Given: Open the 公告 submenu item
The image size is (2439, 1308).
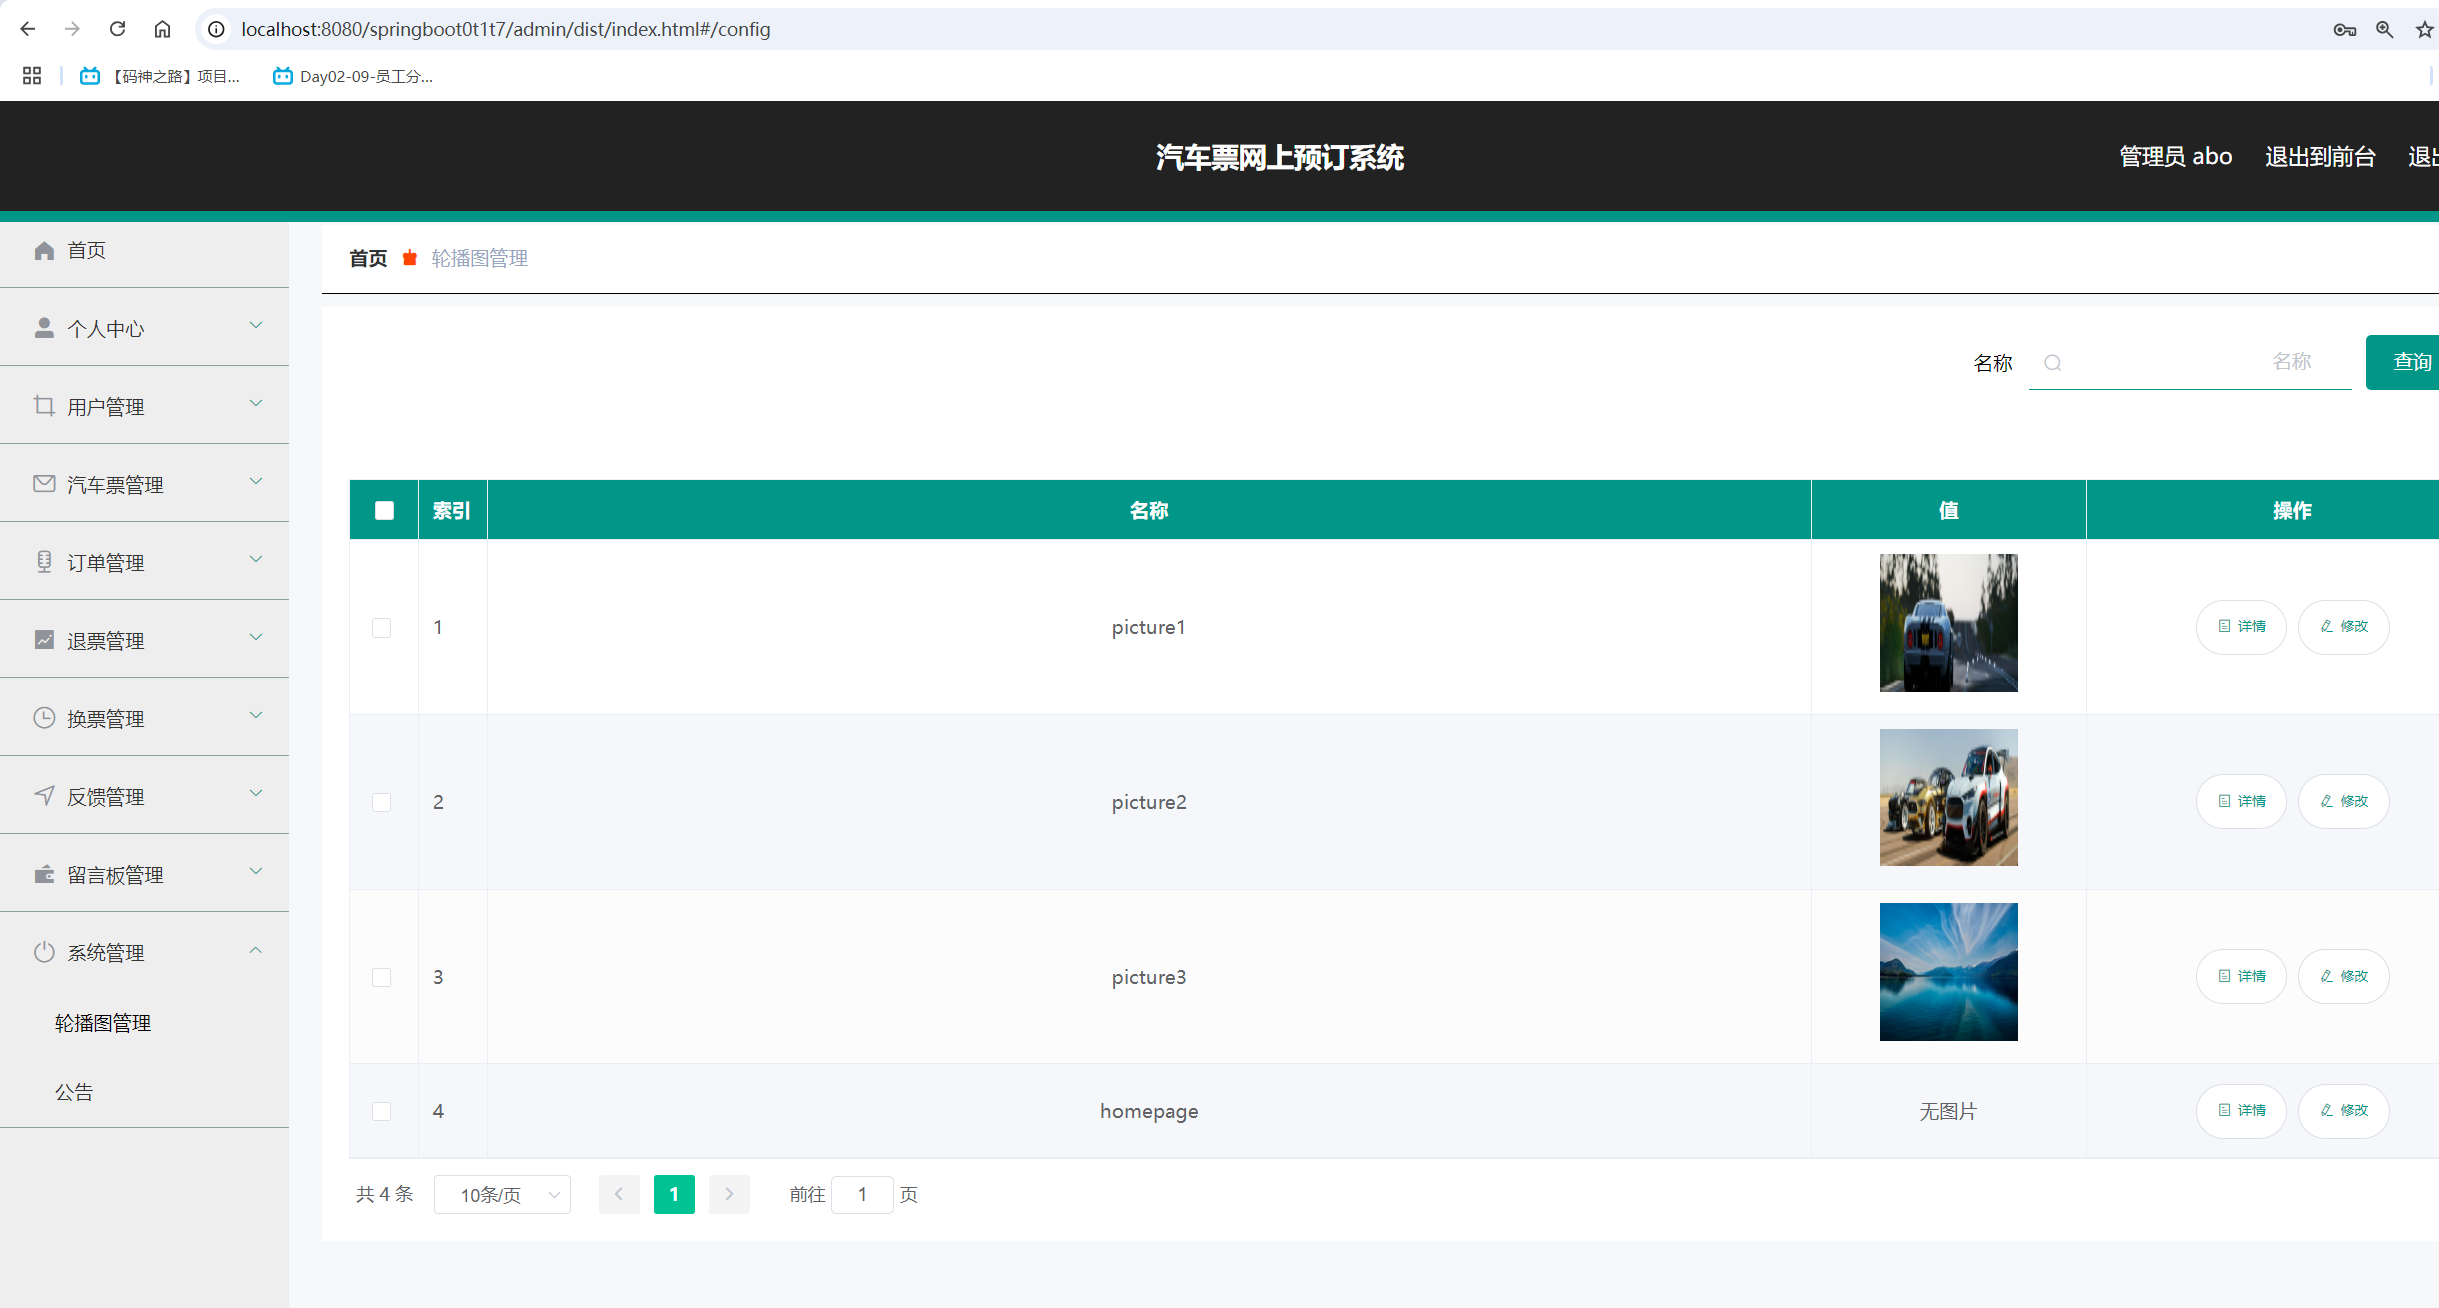Looking at the screenshot, I should click(x=74, y=1092).
